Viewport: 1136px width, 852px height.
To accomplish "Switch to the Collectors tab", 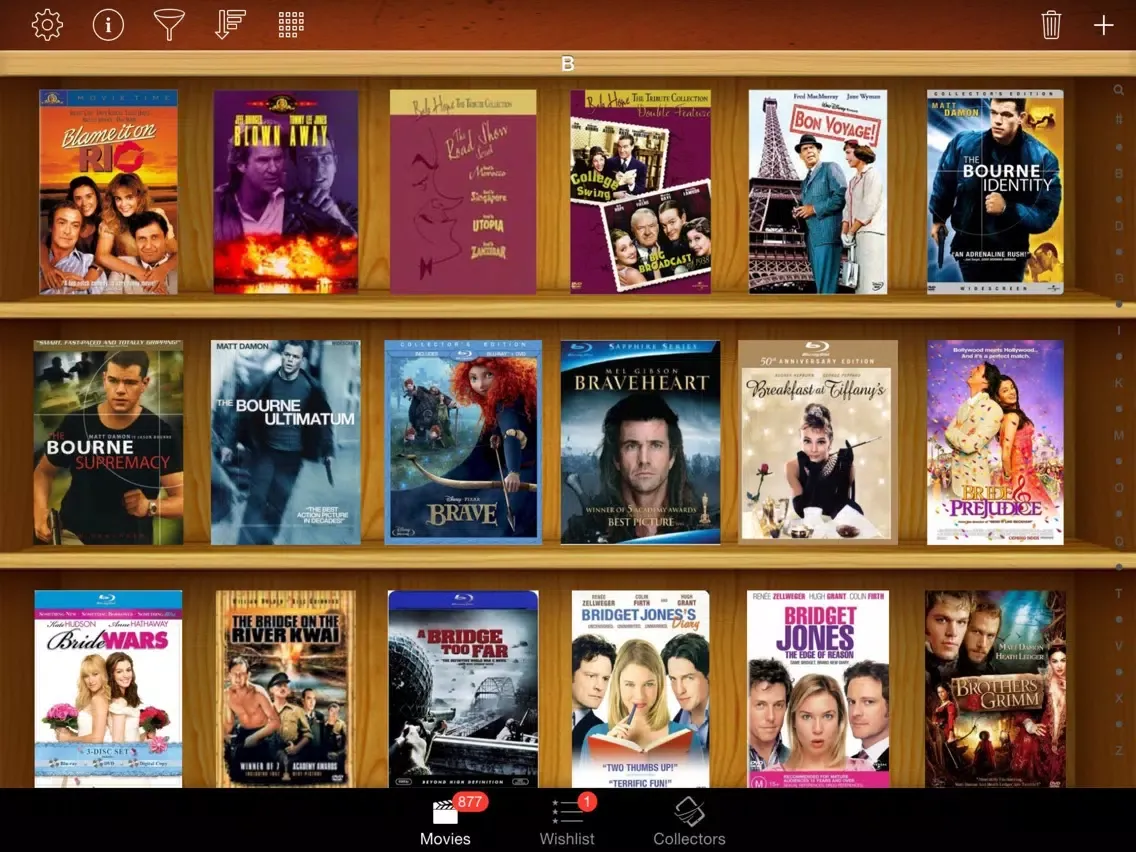I will 689,821.
